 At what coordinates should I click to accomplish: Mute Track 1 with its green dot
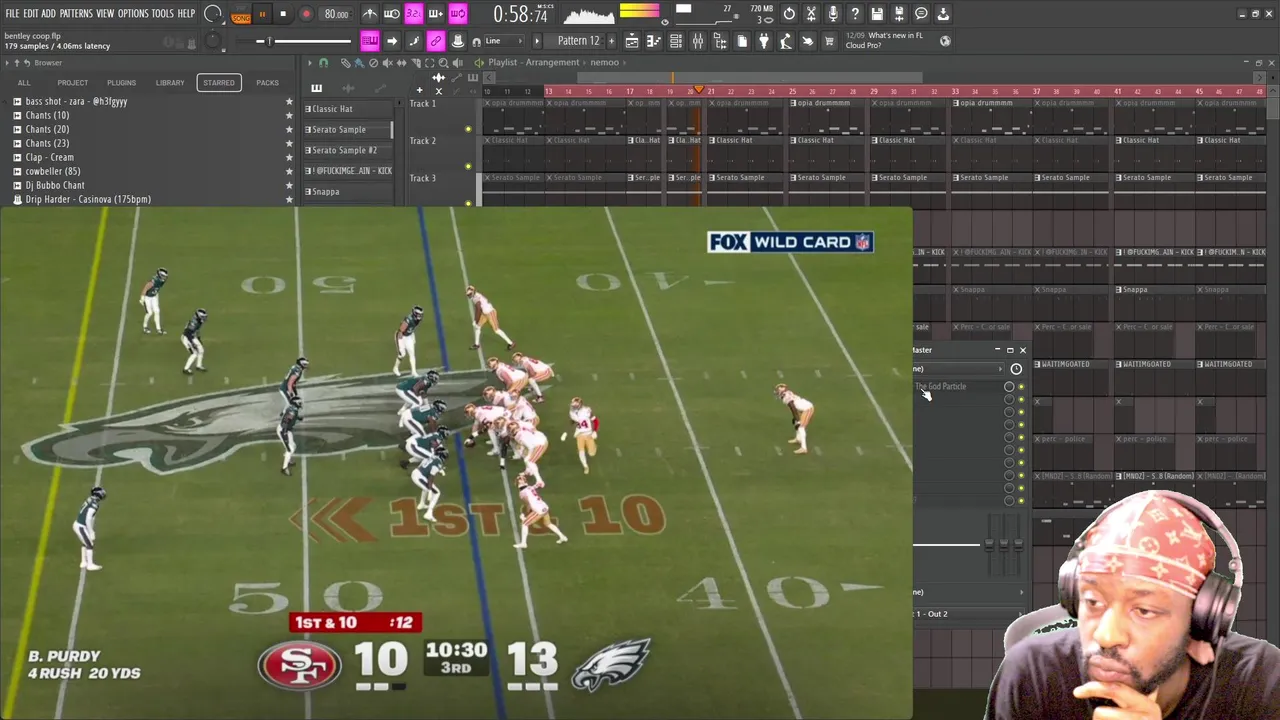click(x=468, y=129)
